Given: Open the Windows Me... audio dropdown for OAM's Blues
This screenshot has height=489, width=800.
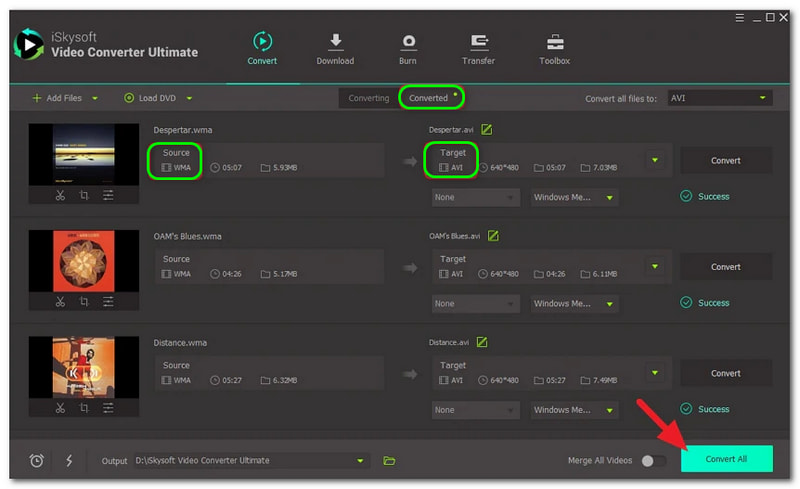Looking at the screenshot, I should 574,304.
